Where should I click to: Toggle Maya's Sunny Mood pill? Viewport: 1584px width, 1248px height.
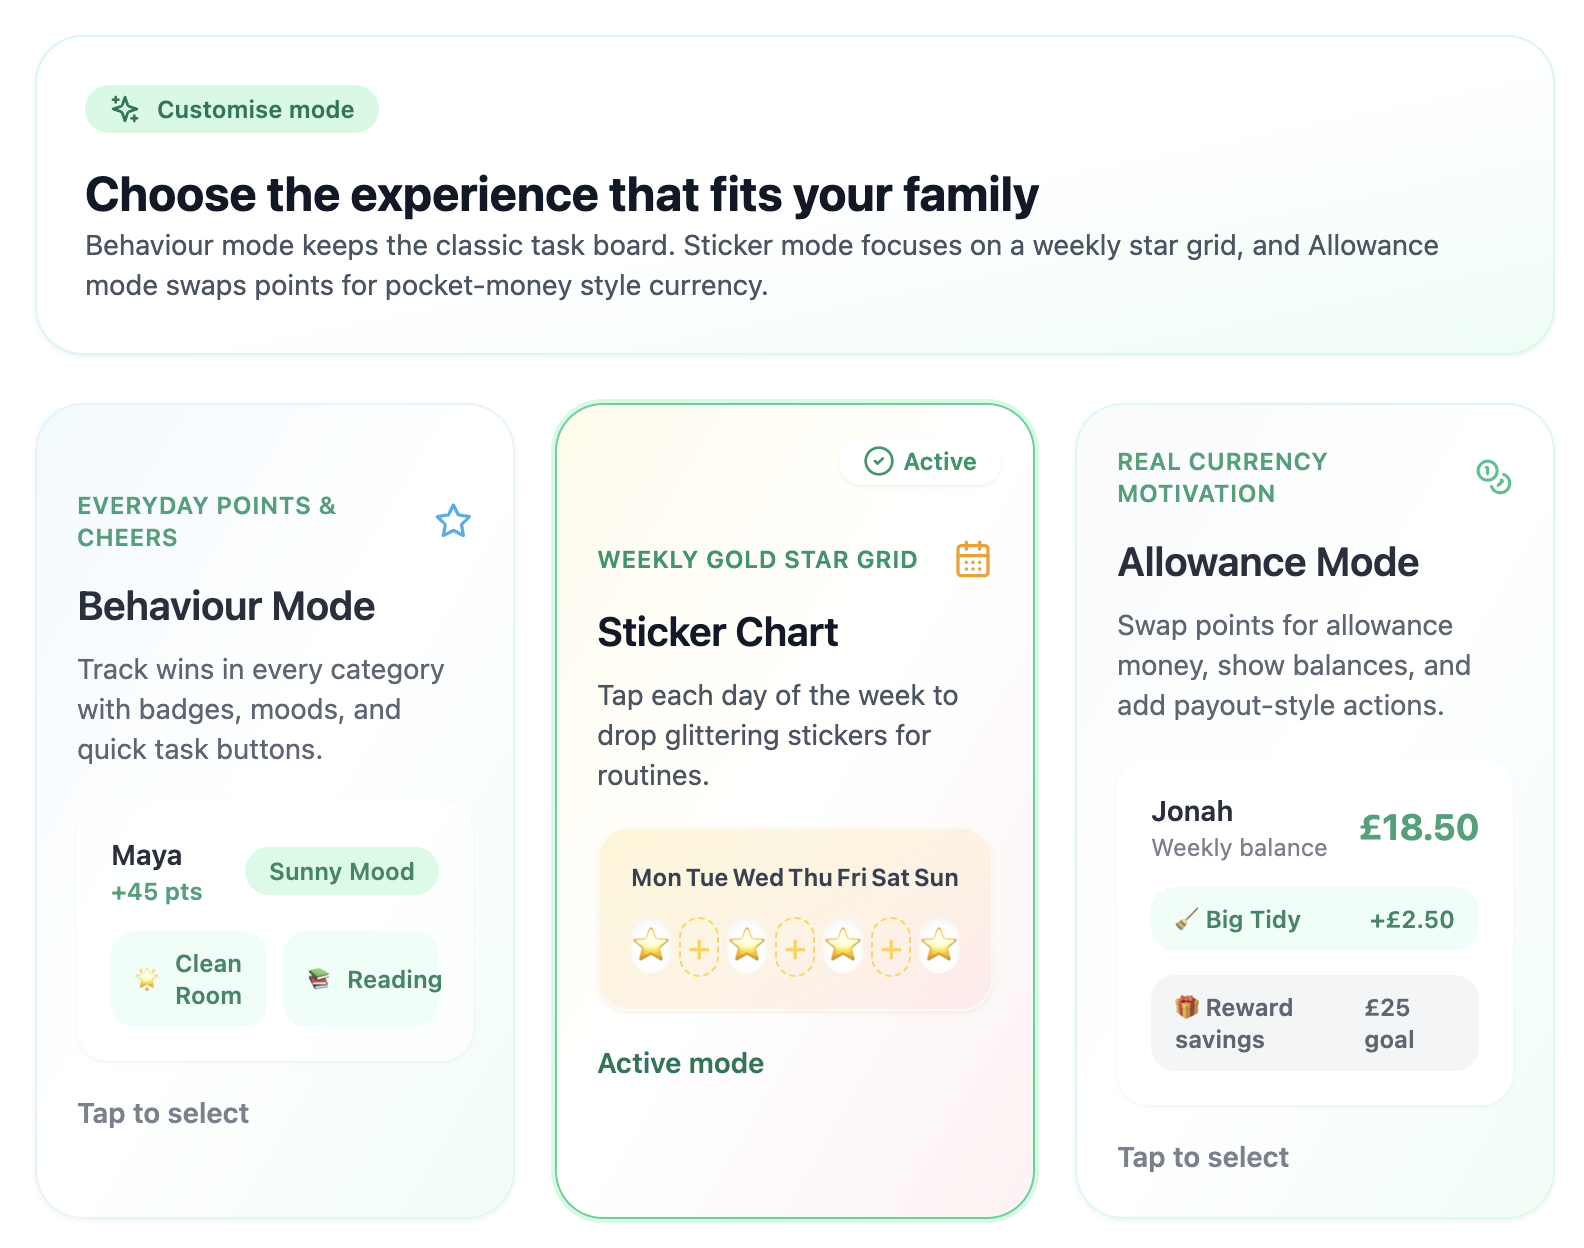coord(341,871)
